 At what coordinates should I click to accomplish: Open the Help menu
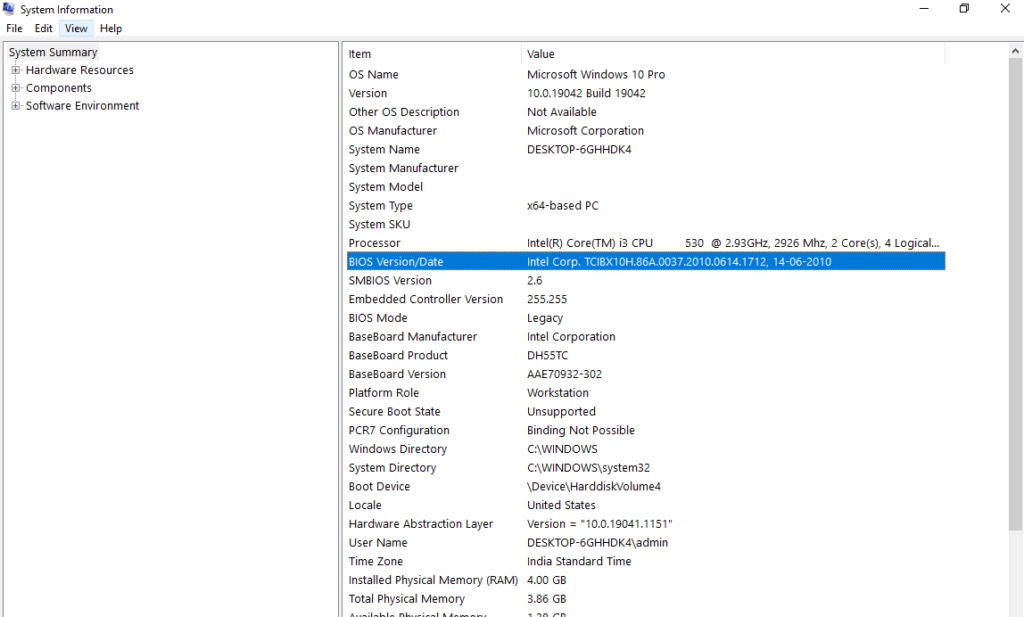[x=111, y=29]
